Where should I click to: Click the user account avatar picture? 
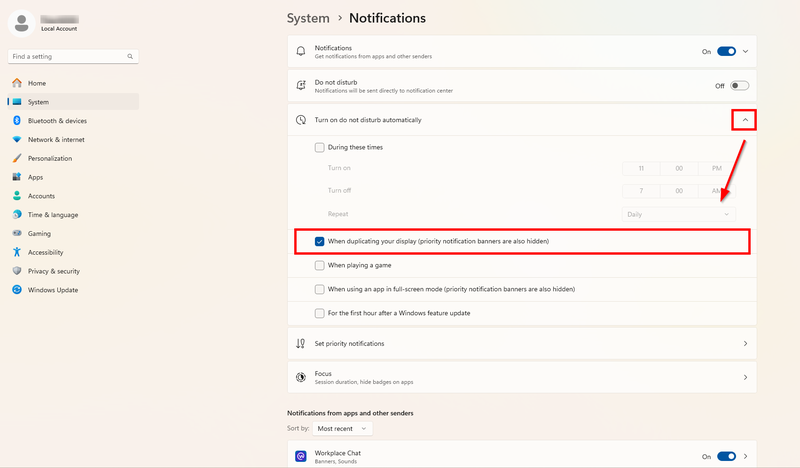(x=21, y=23)
